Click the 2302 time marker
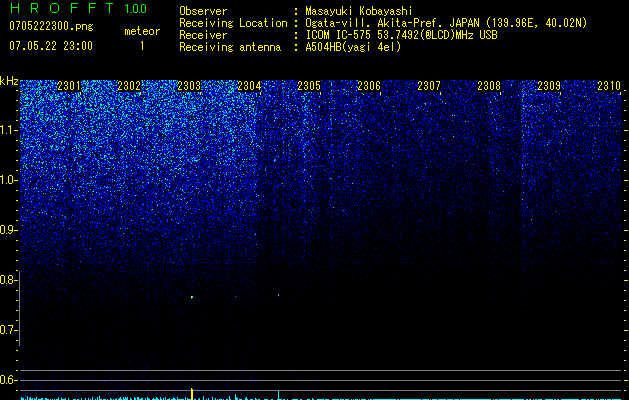 [x=129, y=86]
